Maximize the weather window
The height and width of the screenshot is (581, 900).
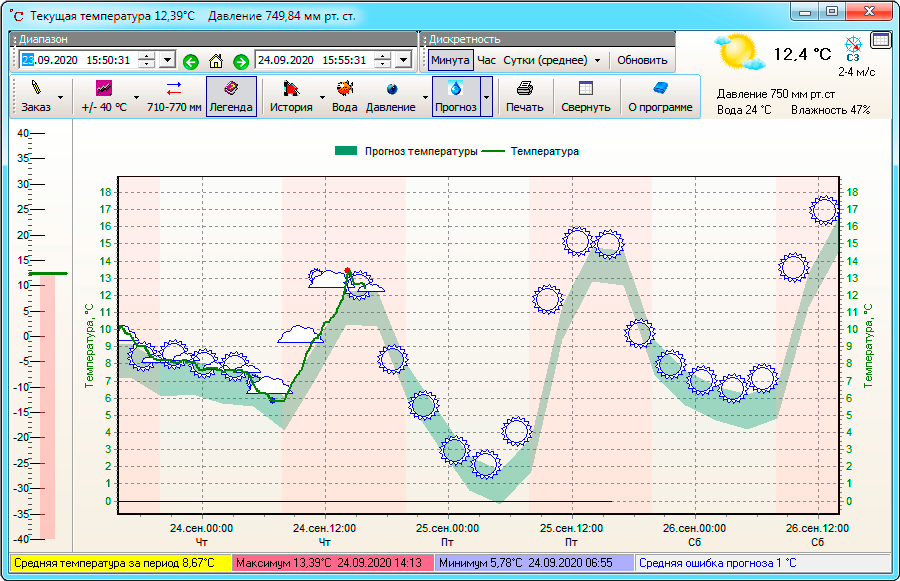click(x=832, y=11)
